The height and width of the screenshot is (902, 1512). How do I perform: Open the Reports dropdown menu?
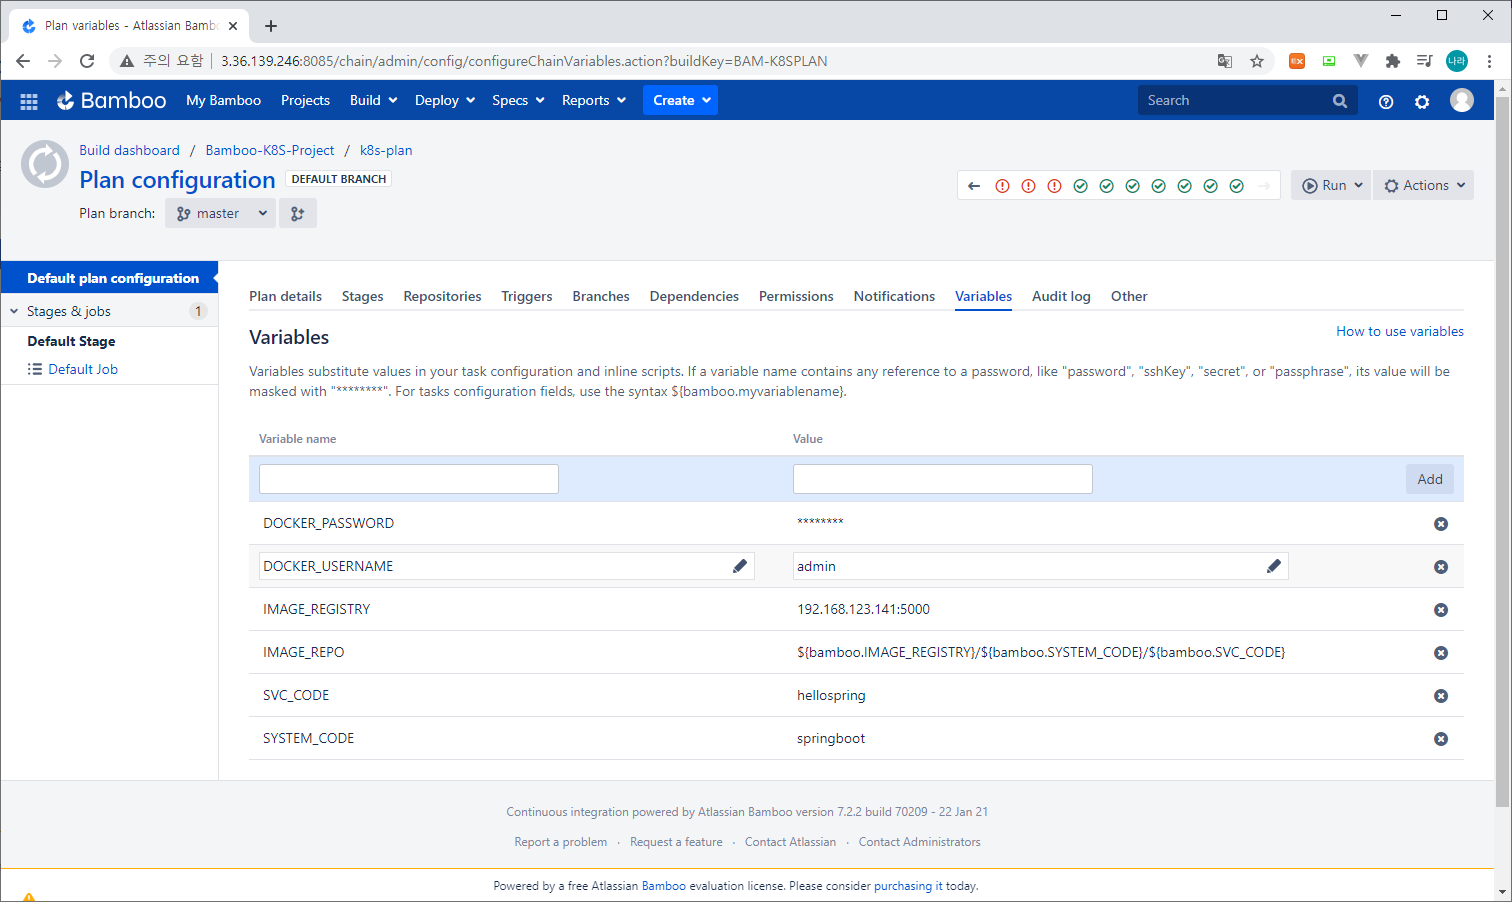click(x=594, y=100)
